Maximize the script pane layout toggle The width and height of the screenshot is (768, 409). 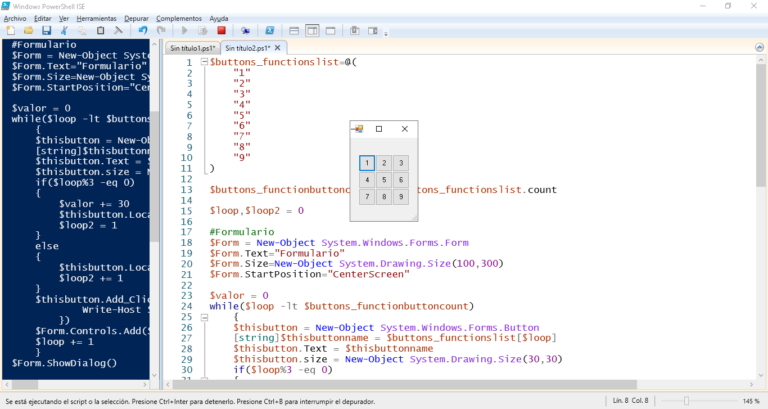click(331, 30)
